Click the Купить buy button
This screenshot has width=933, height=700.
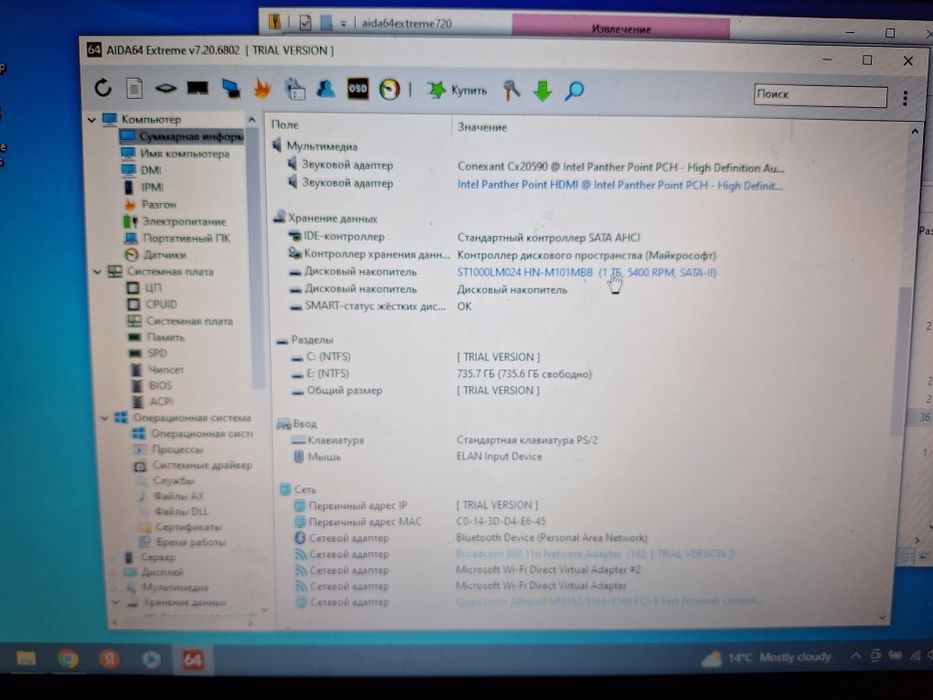click(457, 90)
